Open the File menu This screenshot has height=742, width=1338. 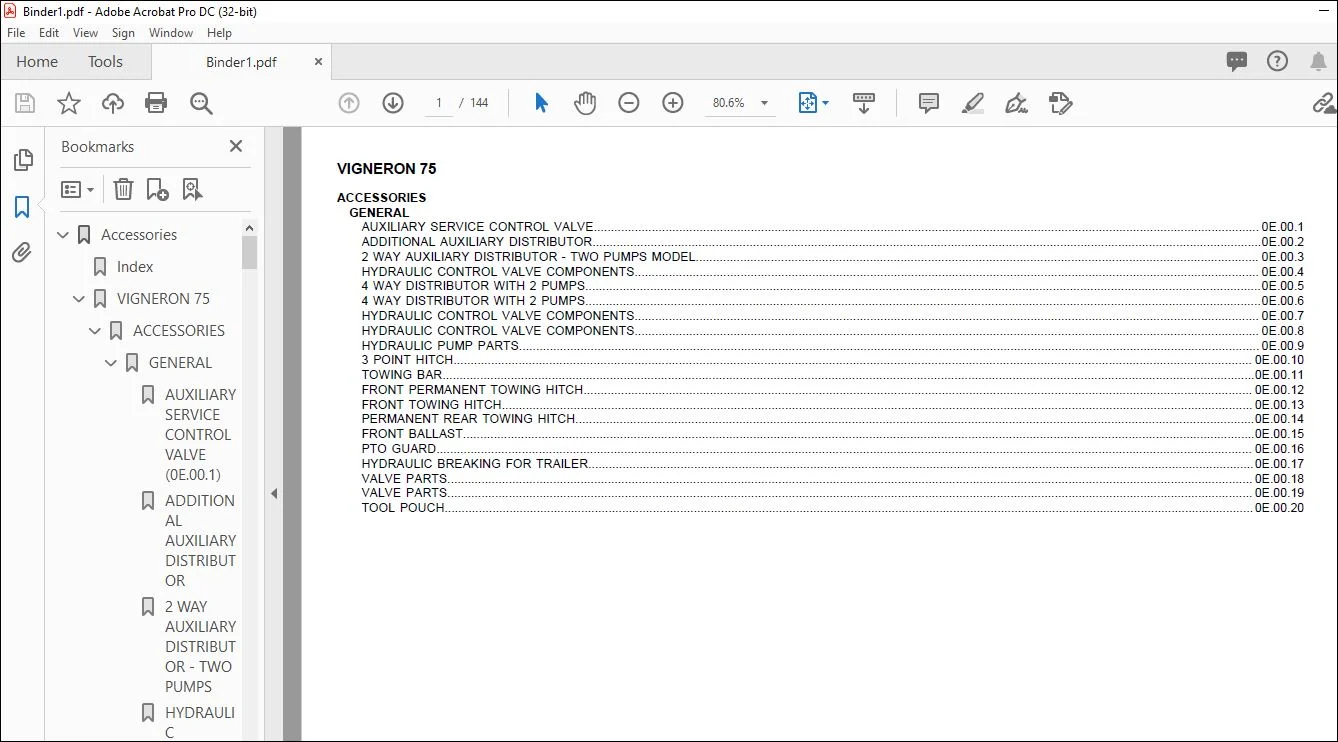click(x=16, y=33)
